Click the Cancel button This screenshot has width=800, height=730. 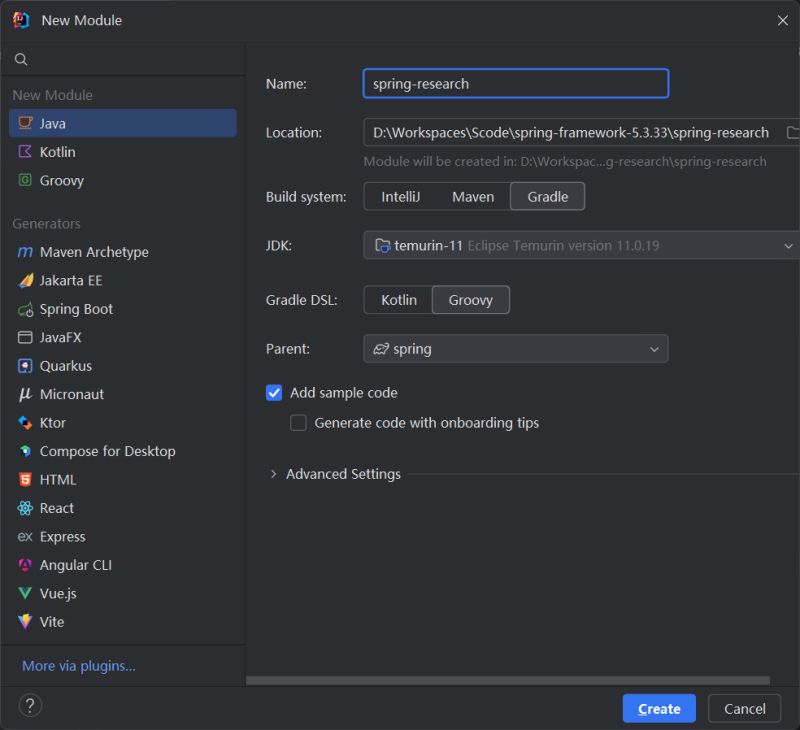pos(744,709)
